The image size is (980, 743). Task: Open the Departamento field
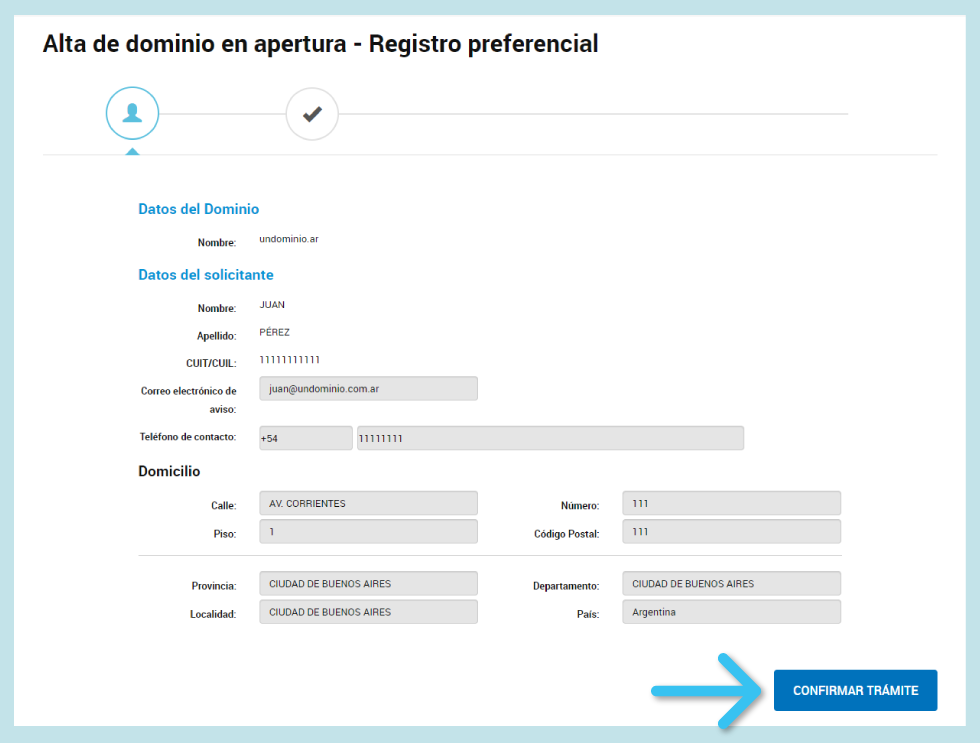[x=731, y=583]
